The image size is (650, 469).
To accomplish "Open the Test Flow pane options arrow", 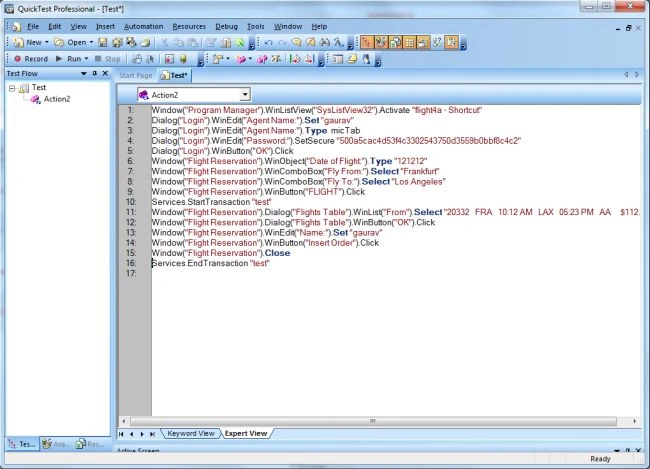I will [x=83, y=73].
